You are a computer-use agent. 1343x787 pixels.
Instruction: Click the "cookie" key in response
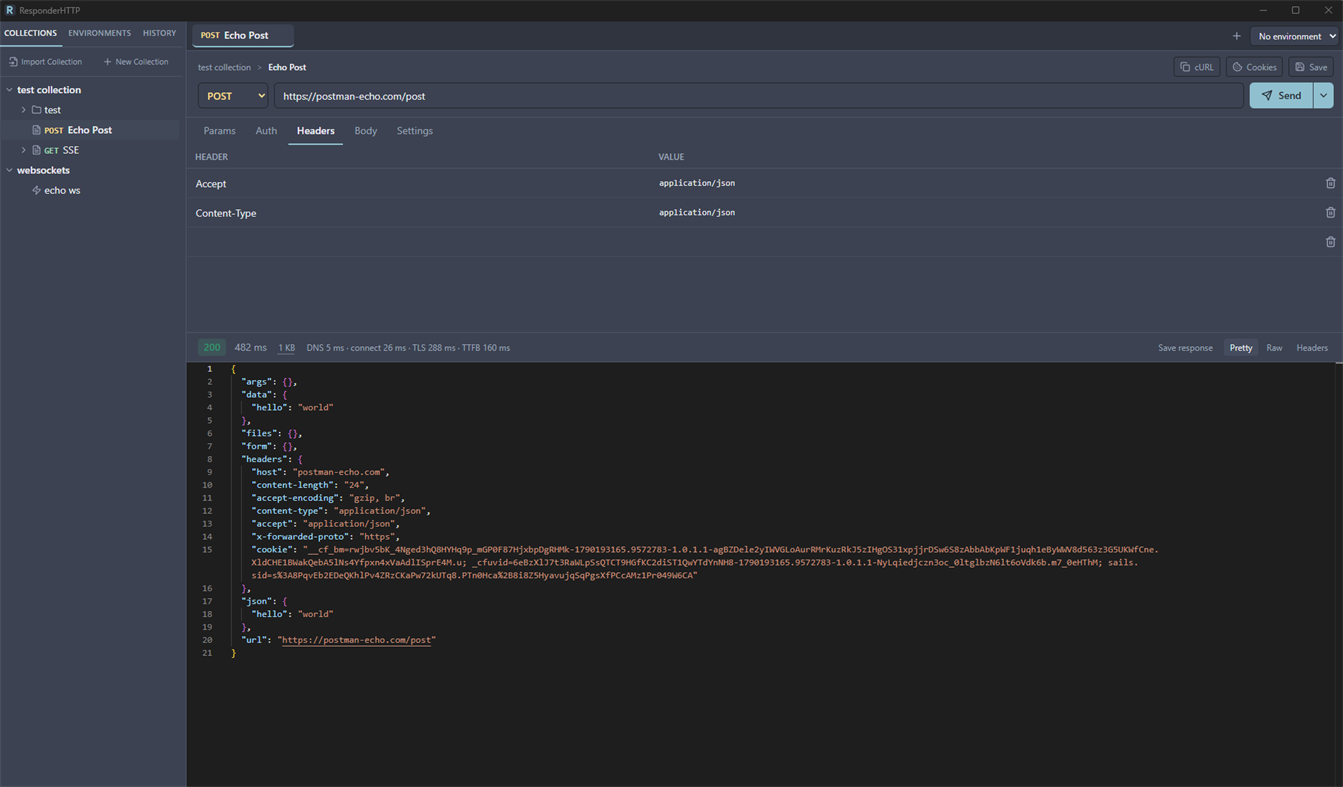coord(272,550)
